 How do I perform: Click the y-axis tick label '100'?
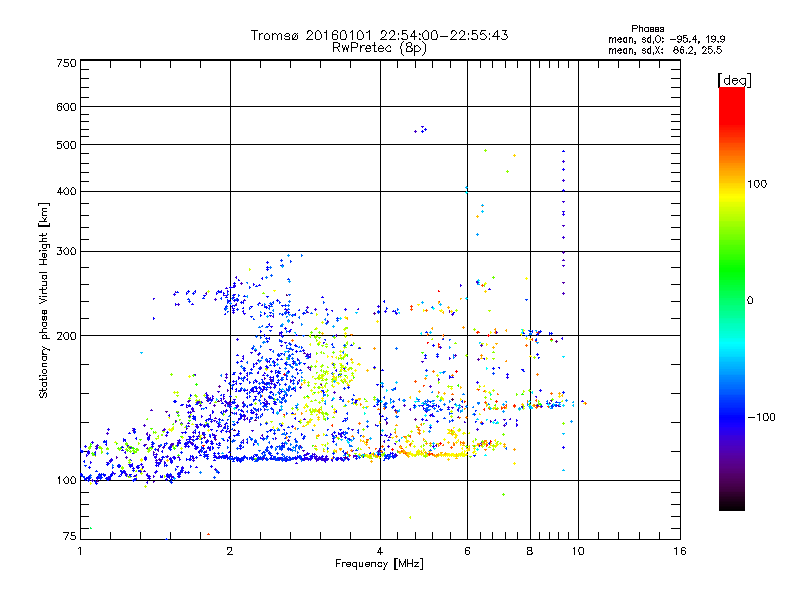click(x=66, y=481)
